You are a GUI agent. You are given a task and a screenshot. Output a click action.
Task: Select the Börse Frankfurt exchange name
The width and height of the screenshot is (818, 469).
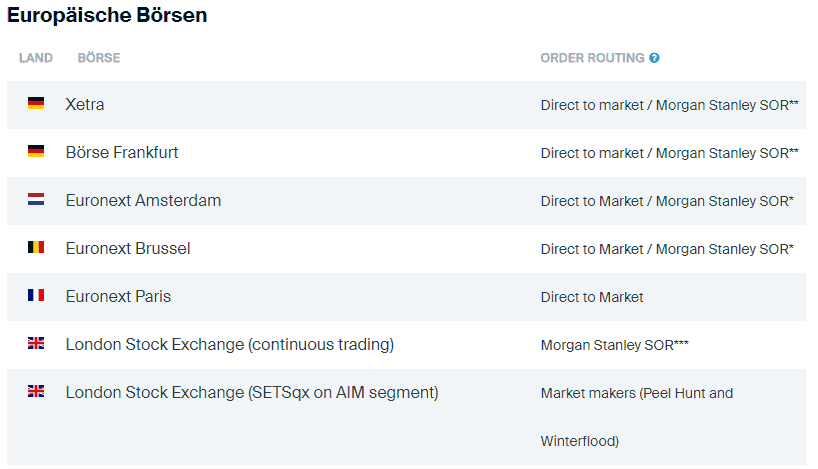122,152
